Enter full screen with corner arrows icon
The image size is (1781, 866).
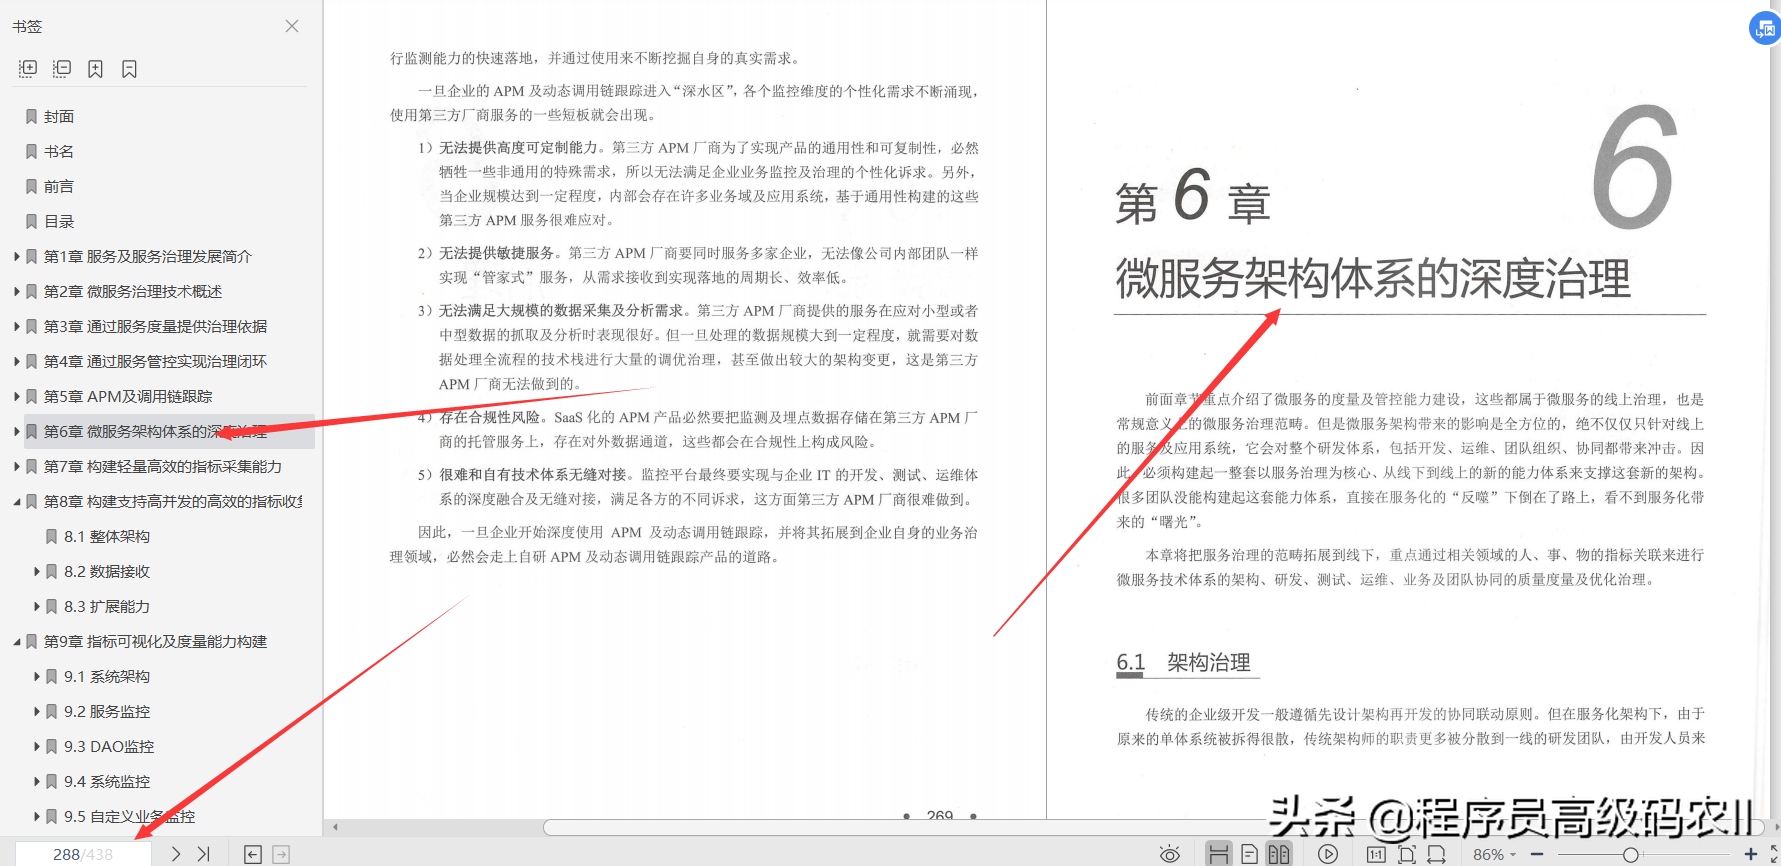click(1775, 854)
